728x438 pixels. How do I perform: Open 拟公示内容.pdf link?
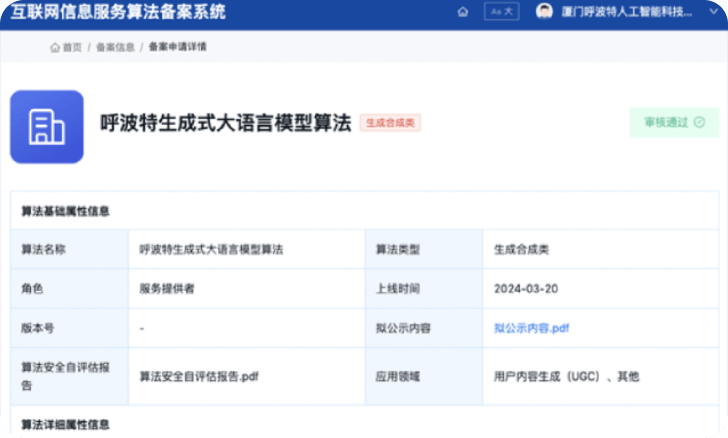pyautogui.click(x=532, y=328)
